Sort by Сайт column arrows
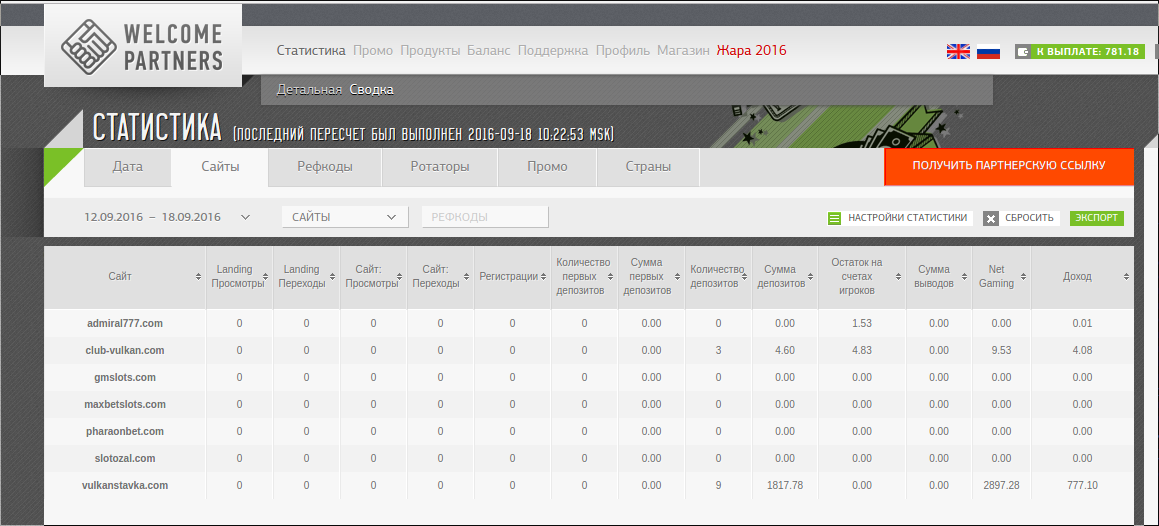The height and width of the screenshot is (526, 1159). click(198, 276)
